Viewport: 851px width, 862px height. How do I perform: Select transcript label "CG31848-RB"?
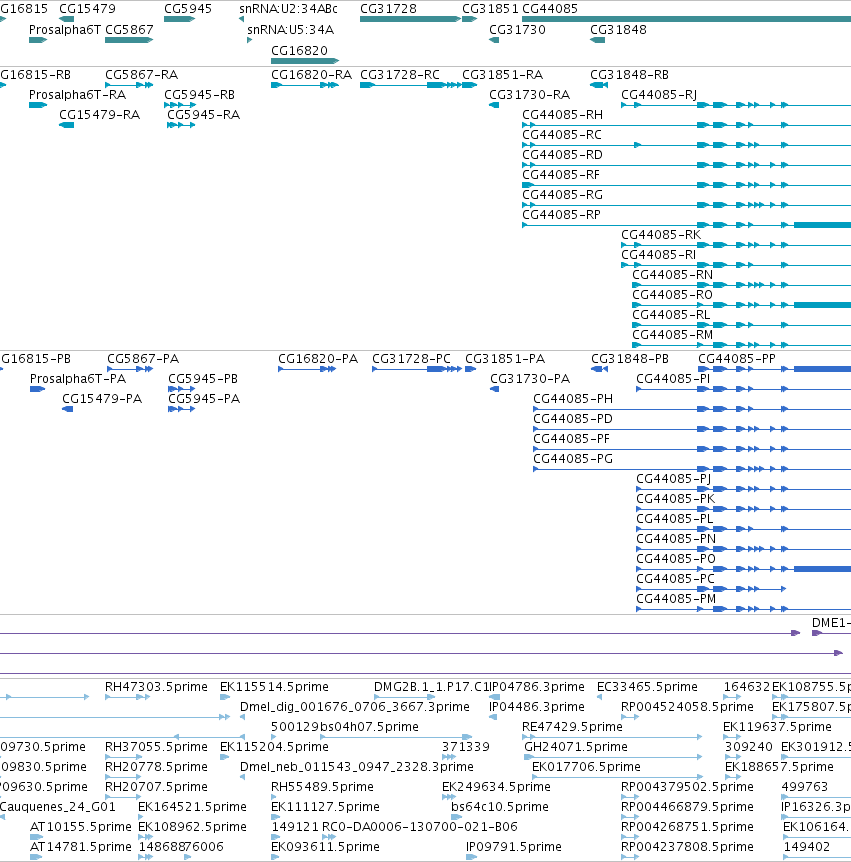point(629,75)
